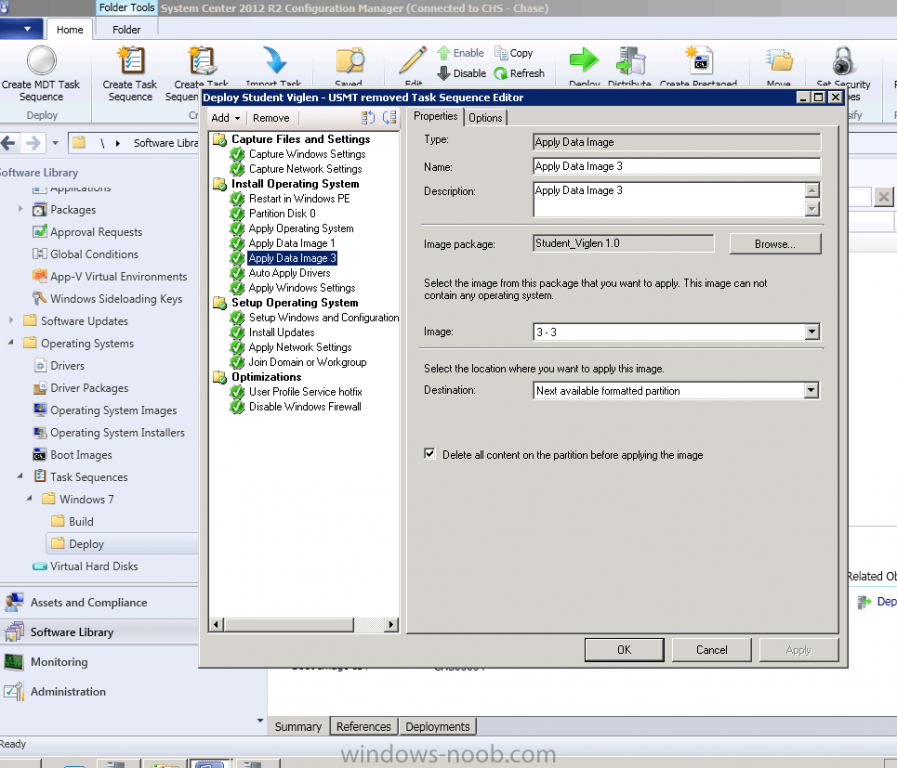Screen dimensions: 897x768
Task: Click the step tree horizontal scrollbar
Action: pos(304,624)
